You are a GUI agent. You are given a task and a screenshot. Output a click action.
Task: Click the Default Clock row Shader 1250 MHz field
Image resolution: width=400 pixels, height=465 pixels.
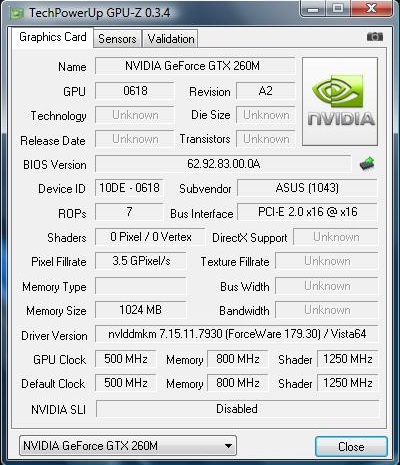[x=347, y=383]
